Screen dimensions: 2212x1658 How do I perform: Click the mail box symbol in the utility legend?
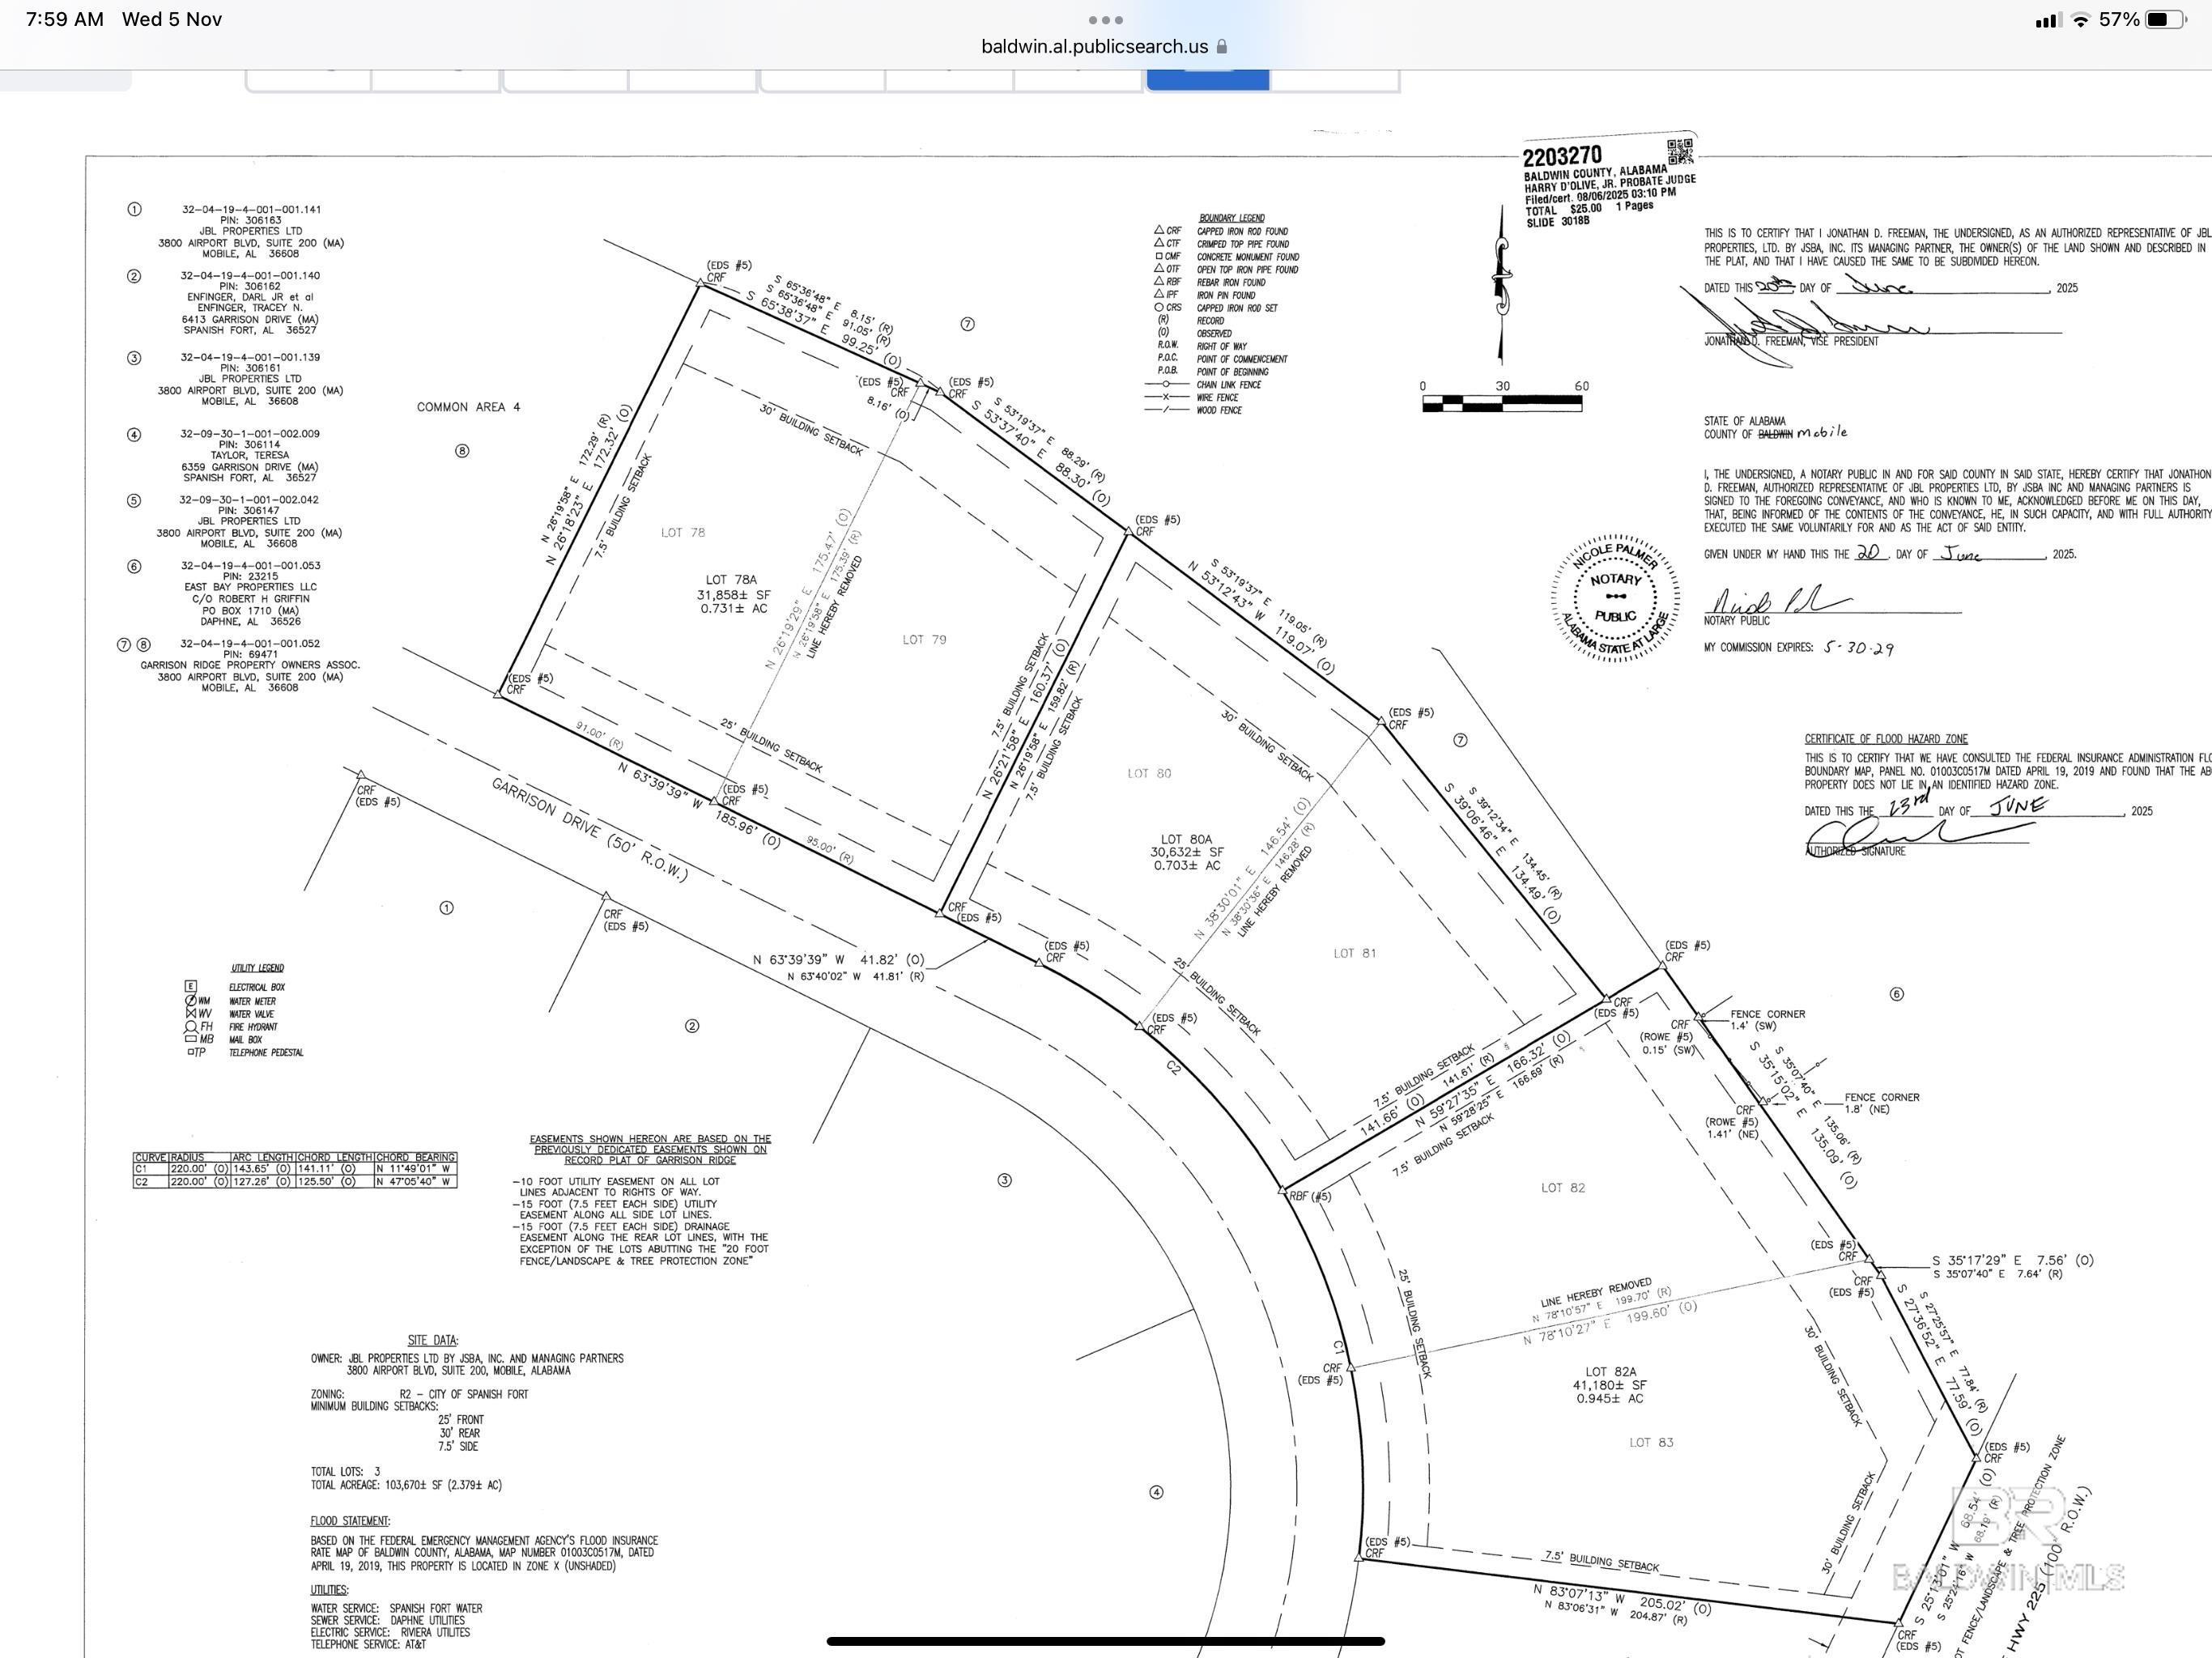[190, 1040]
